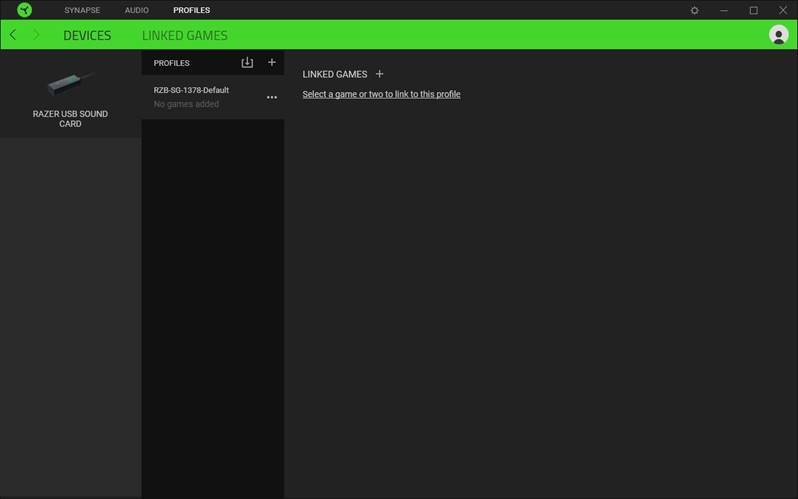Image resolution: width=798 pixels, height=499 pixels.
Task: Open options for RZB-SG-1378-Default profile
Action: (x=272, y=97)
